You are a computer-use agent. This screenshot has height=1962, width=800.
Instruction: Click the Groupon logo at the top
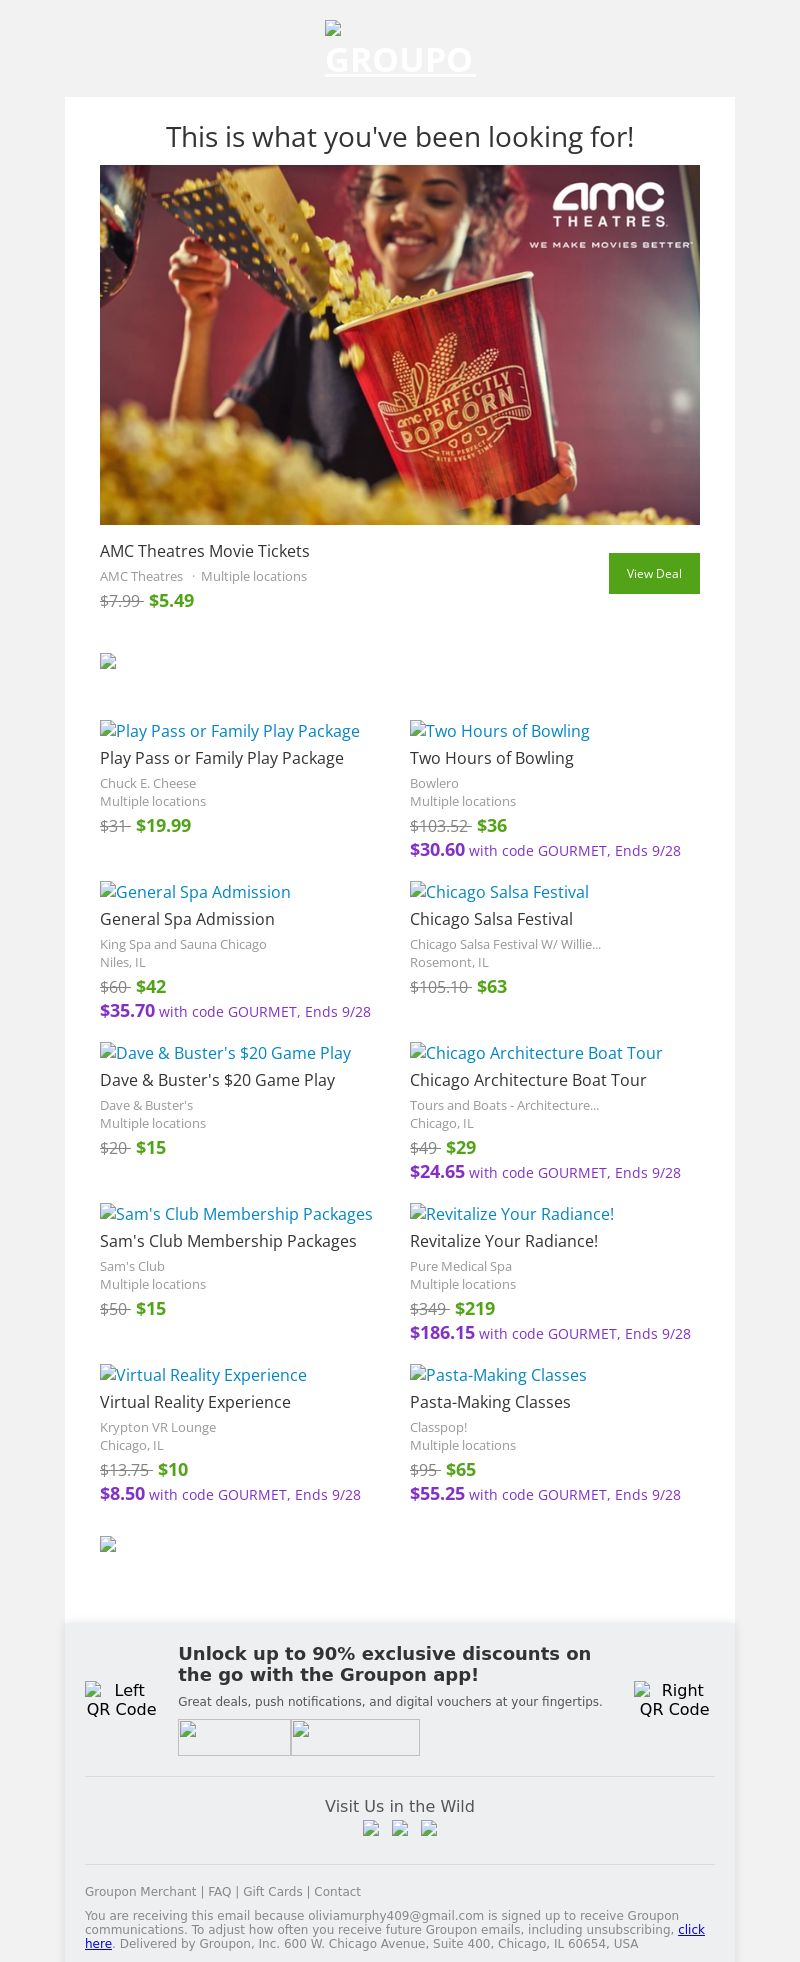[x=400, y=50]
